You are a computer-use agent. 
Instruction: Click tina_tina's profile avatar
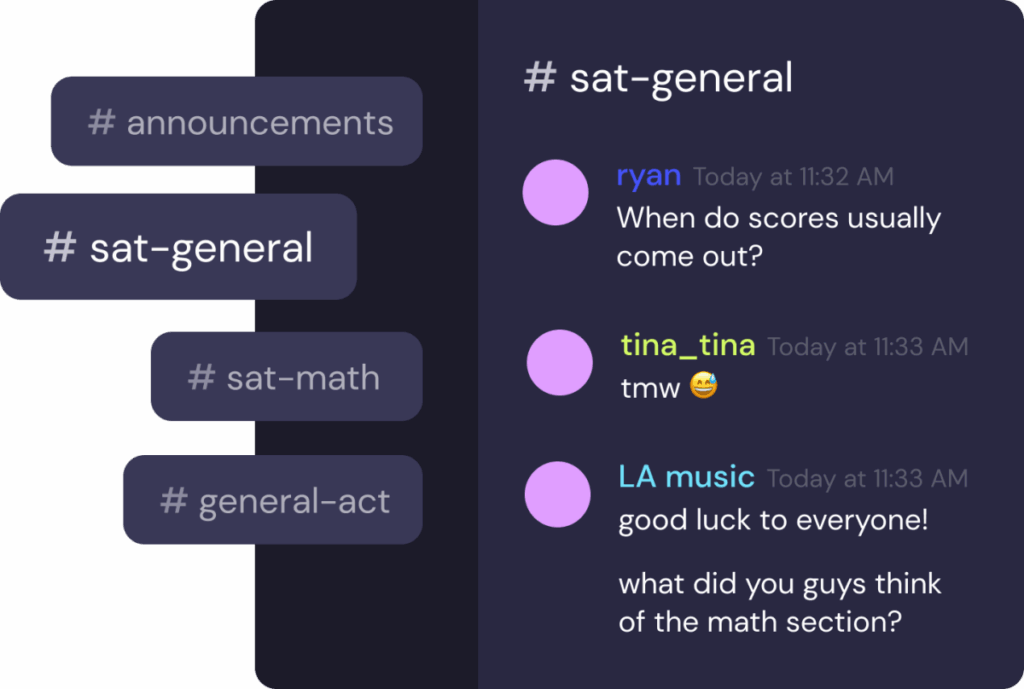pos(559,362)
